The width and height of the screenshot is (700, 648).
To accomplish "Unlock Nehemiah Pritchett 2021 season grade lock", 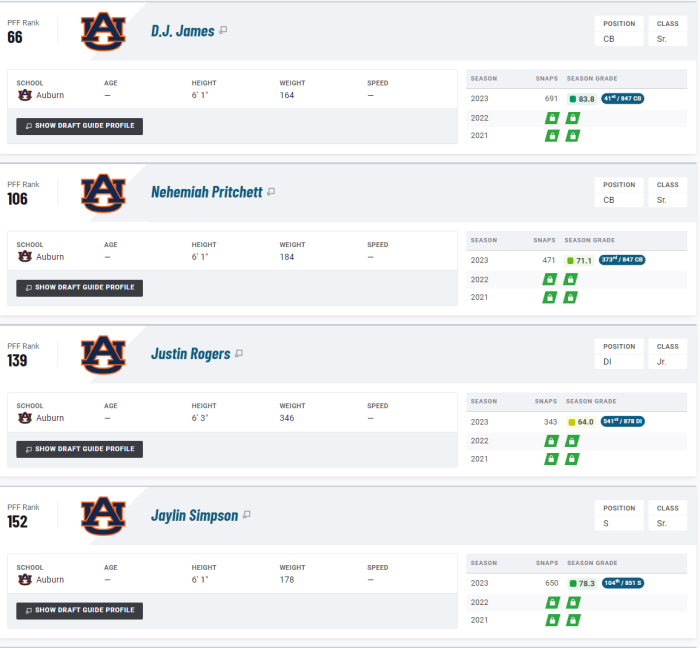I will 570,297.
